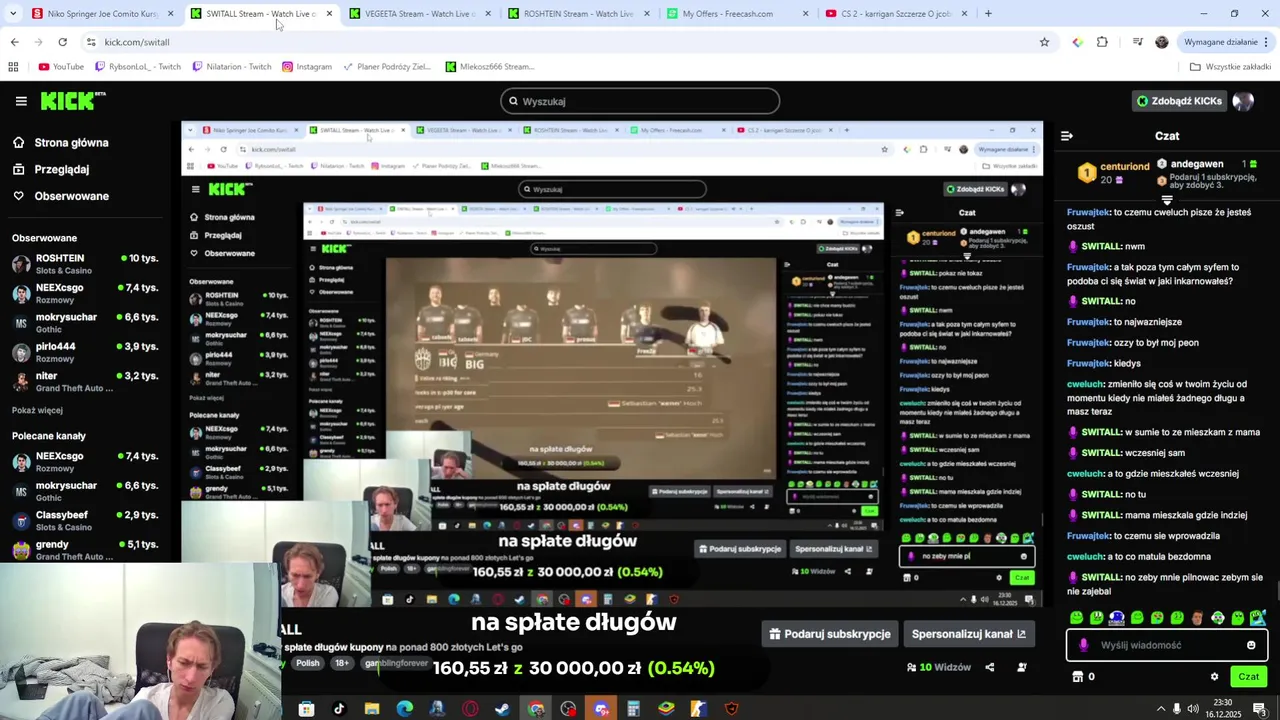Open niter channel in followed list
Screen dimensions: 1280x720
85,381
